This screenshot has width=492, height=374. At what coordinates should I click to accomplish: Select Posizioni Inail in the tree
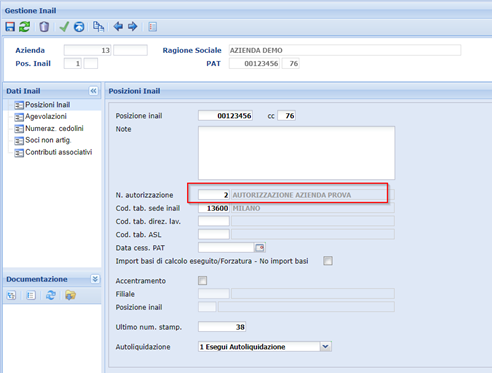(x=47, y=105)
